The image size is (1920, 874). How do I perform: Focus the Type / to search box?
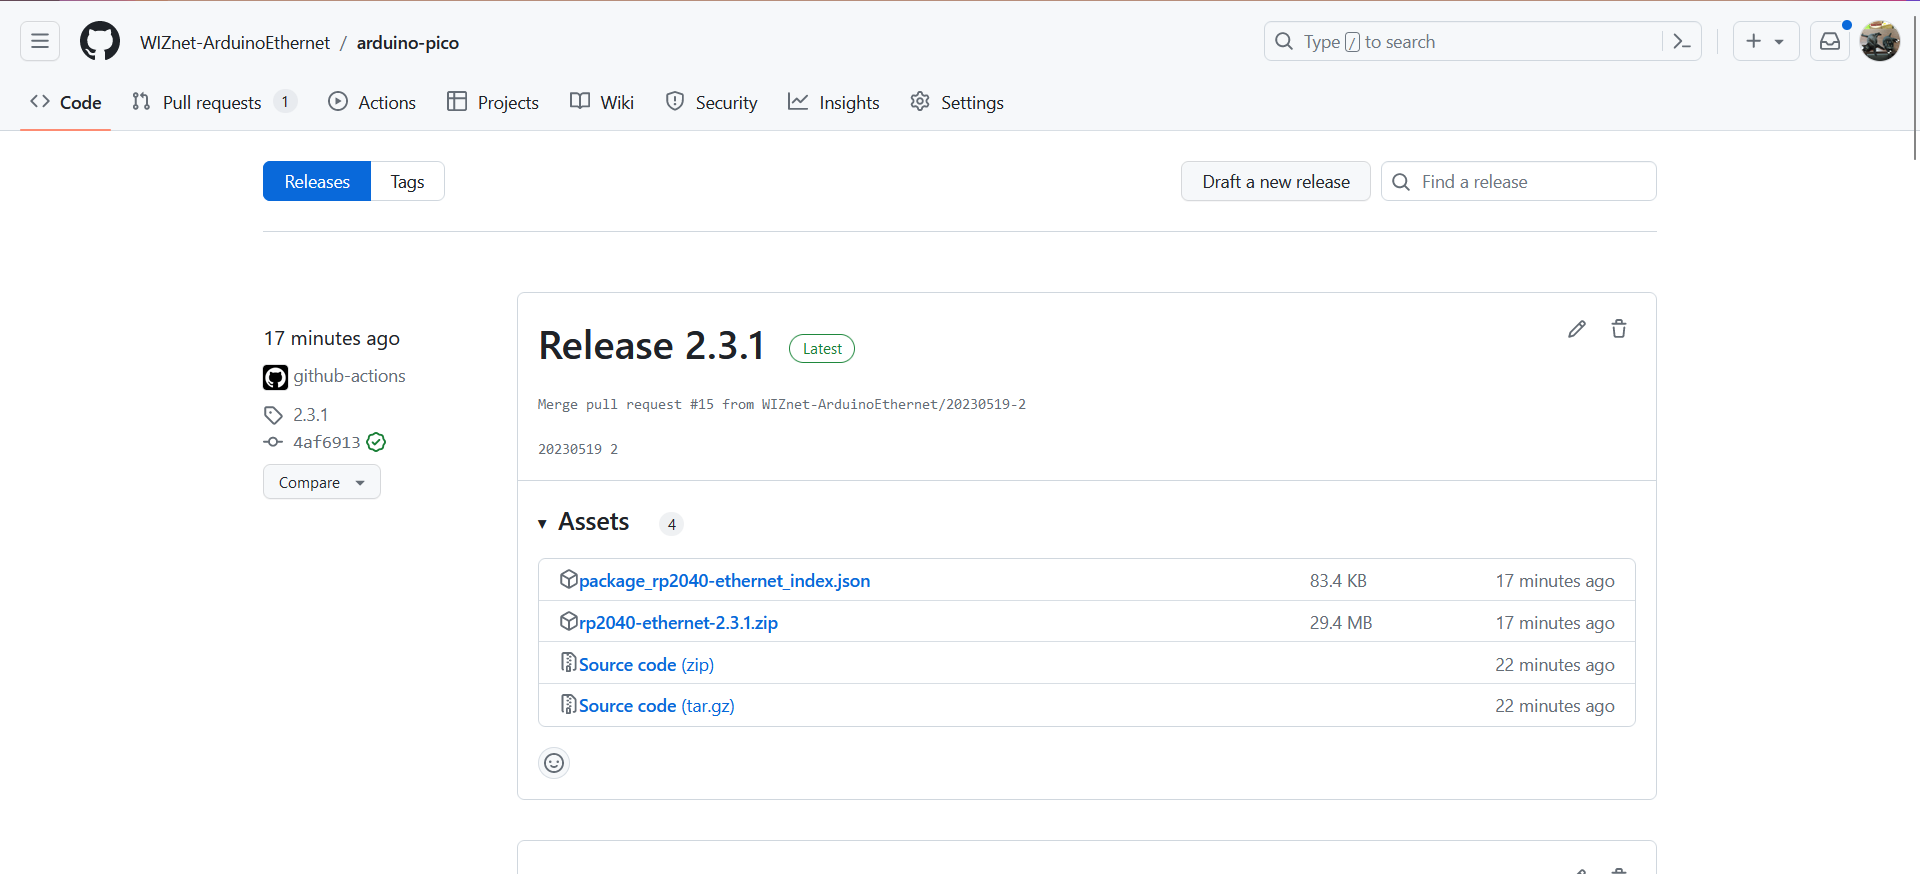1463,42
